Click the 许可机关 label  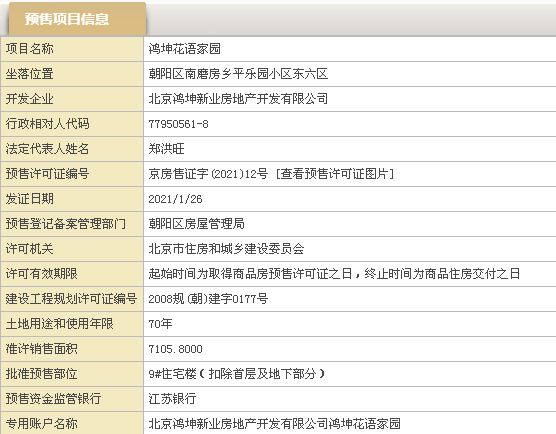coord(29,249)
